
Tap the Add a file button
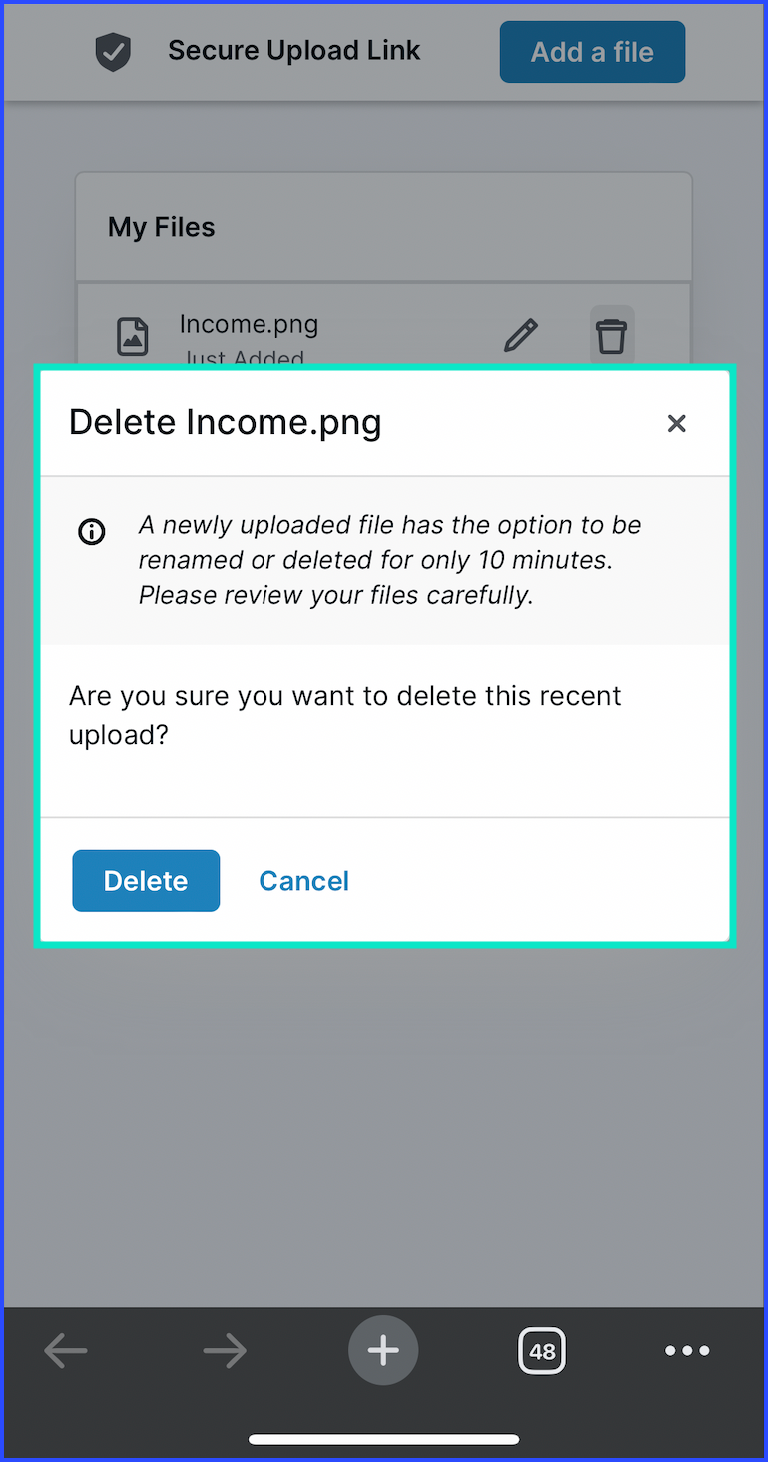(x=592, y=52)
